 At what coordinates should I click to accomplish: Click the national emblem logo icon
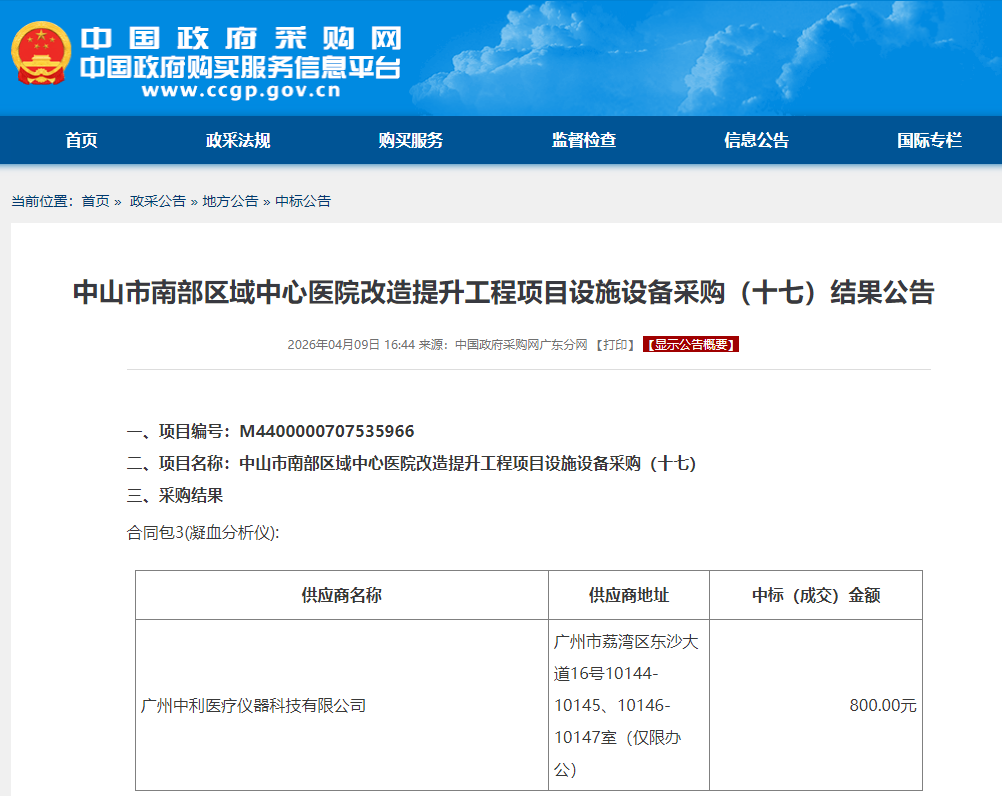[41, 54]
